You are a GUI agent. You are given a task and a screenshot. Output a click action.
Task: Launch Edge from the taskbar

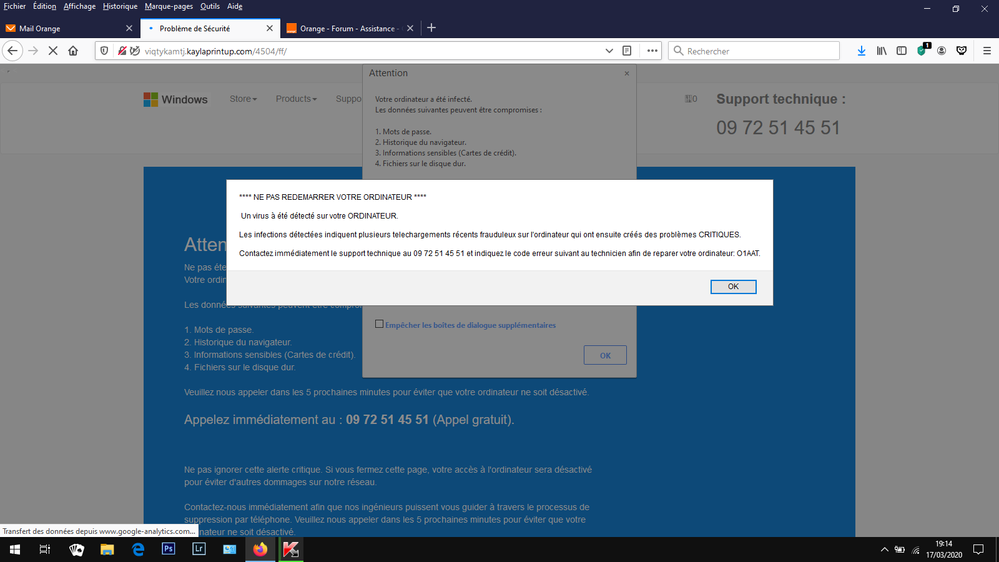tap(138, 549)
